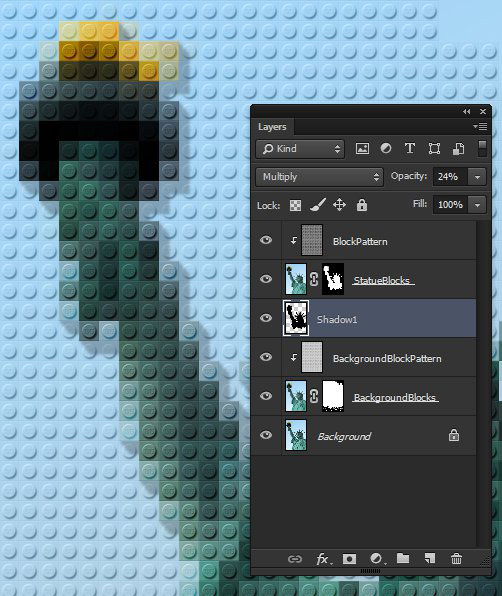Screen dimensions: 502x596
Task: Lock image pixels brush icon
Action: pos(317,205)
